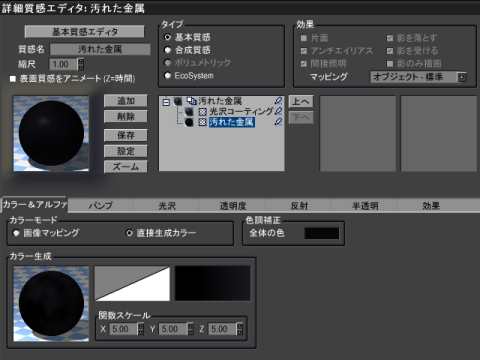Toggle the 影を落とす checkbox
Image resolution: width=480 pixels, height=360 pixels.
[x=390, y=38]
